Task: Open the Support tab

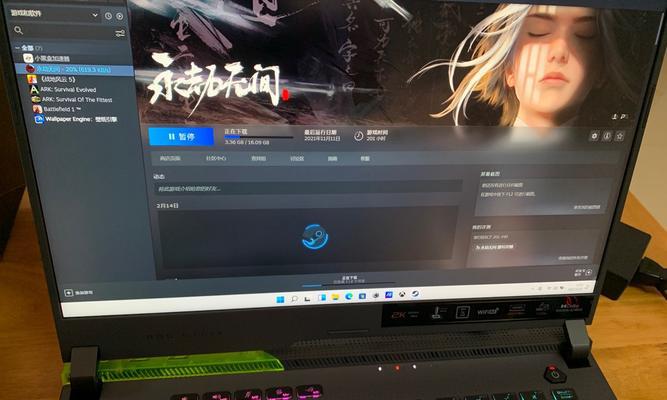Action: click(365, 159)
